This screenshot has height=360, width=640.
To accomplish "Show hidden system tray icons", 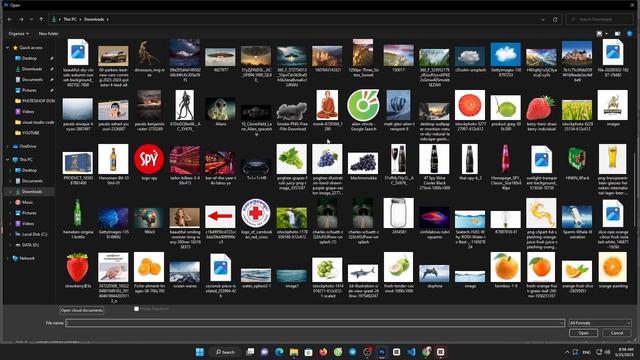I will point(567,352).
